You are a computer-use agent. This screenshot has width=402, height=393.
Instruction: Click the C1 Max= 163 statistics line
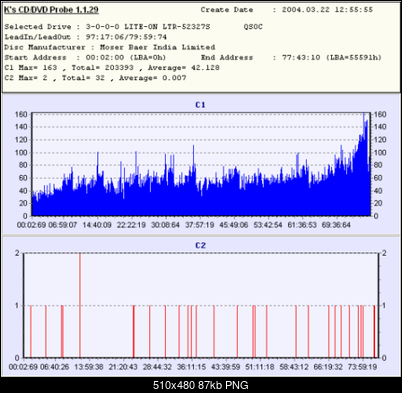tap(112, 68)
